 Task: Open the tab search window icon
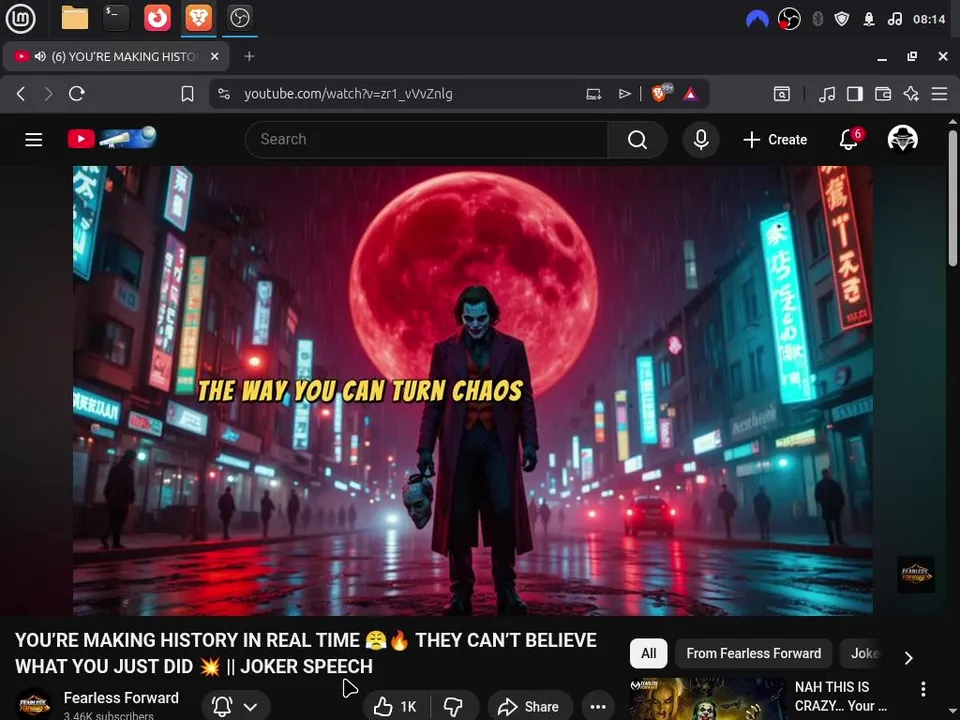(782, 94)
